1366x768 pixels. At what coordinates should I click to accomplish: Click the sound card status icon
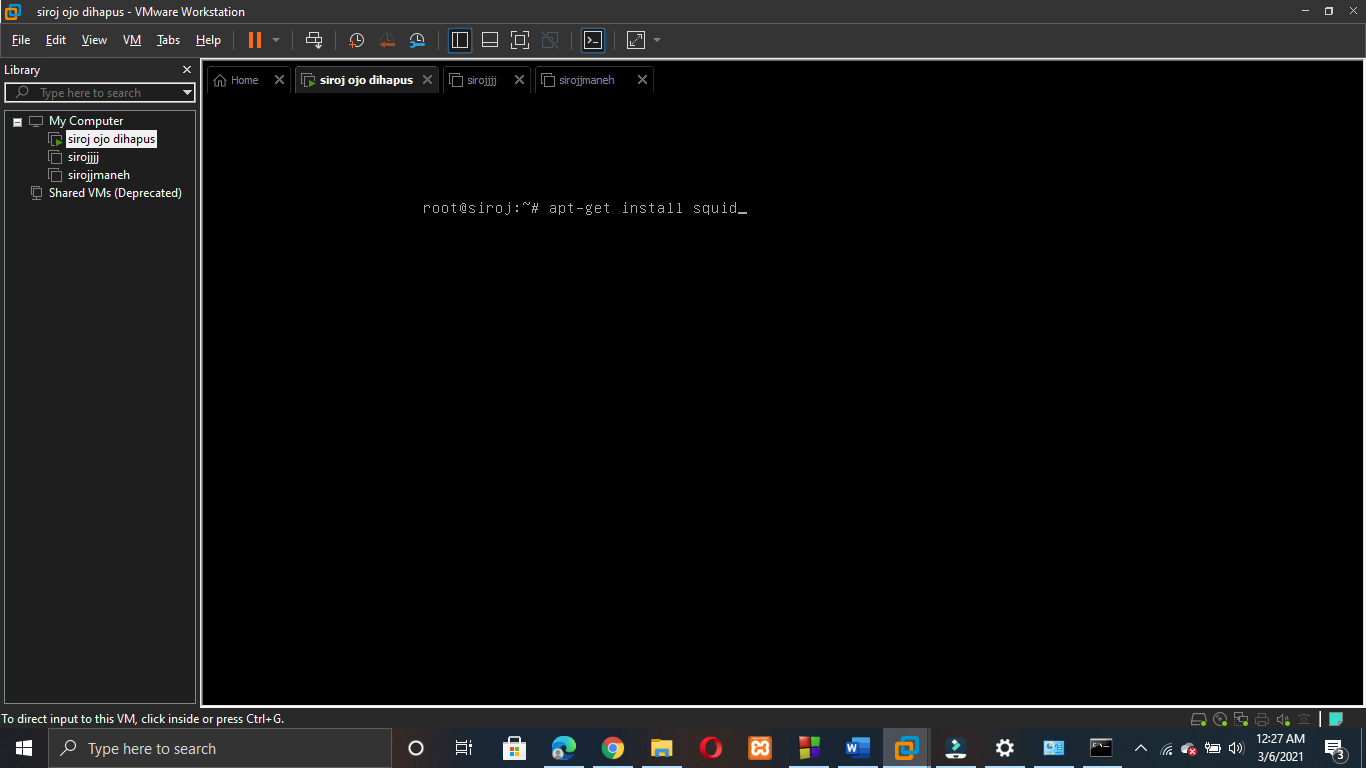coord(1282,719)
